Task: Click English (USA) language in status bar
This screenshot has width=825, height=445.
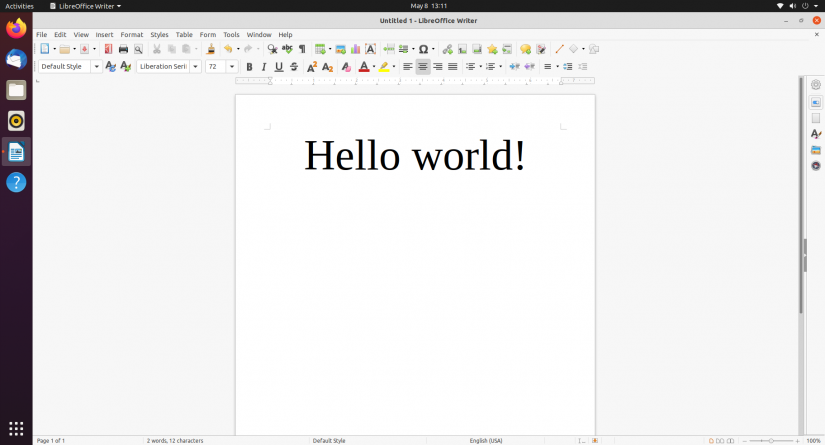Action: click(486, 440)
